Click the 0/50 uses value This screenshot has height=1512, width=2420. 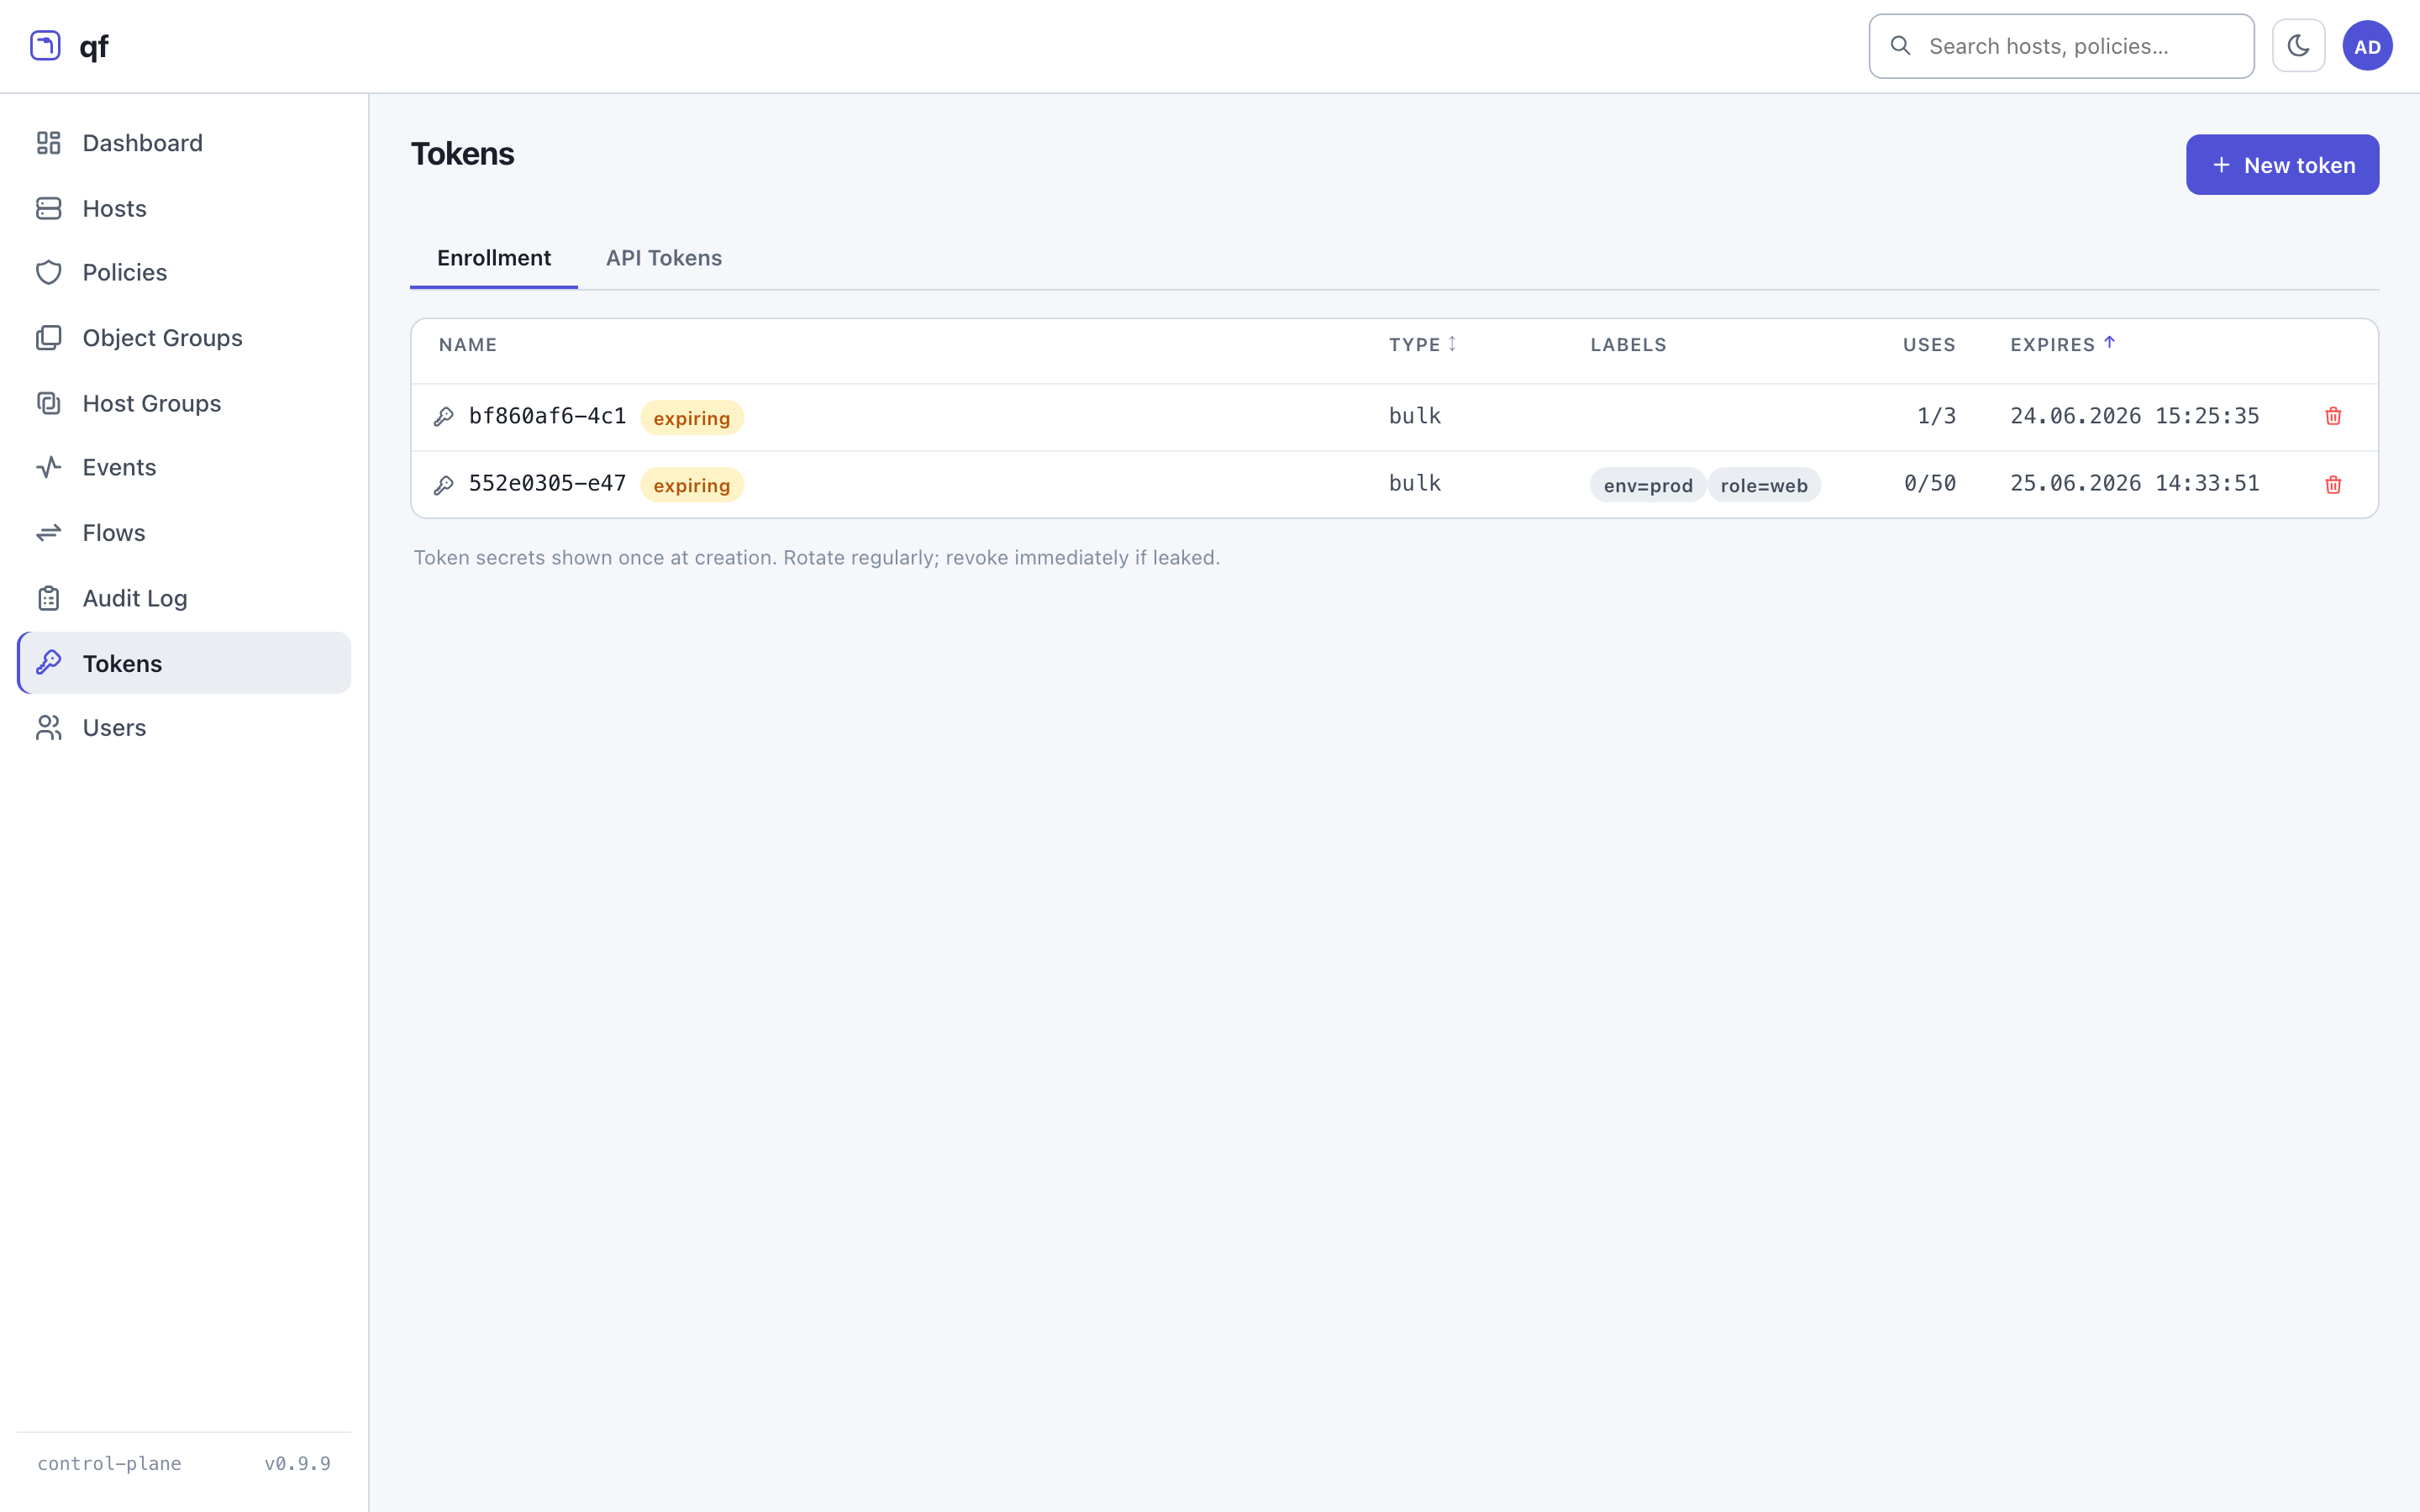point(1930,483)
